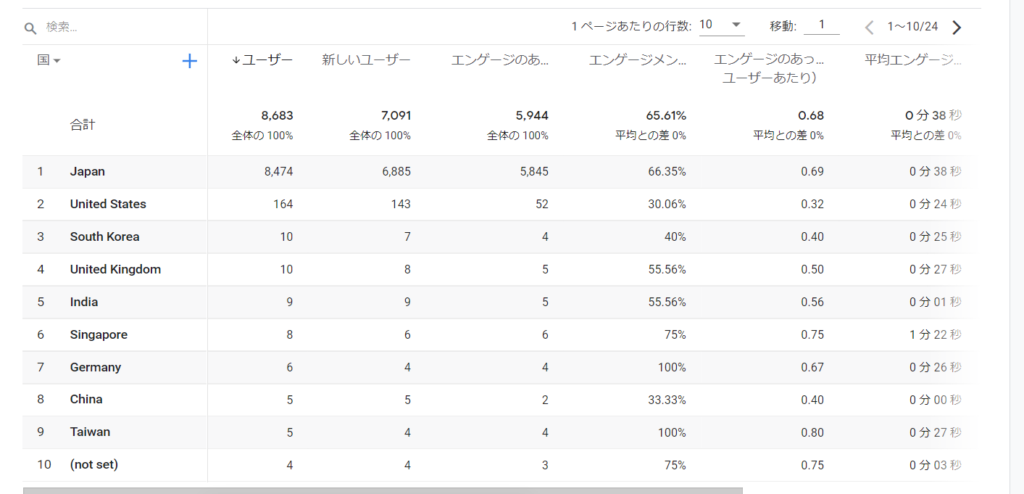Click the total users value 8,683
The width and height of the screenshot is (1024, 494).
tap(277, 116)
